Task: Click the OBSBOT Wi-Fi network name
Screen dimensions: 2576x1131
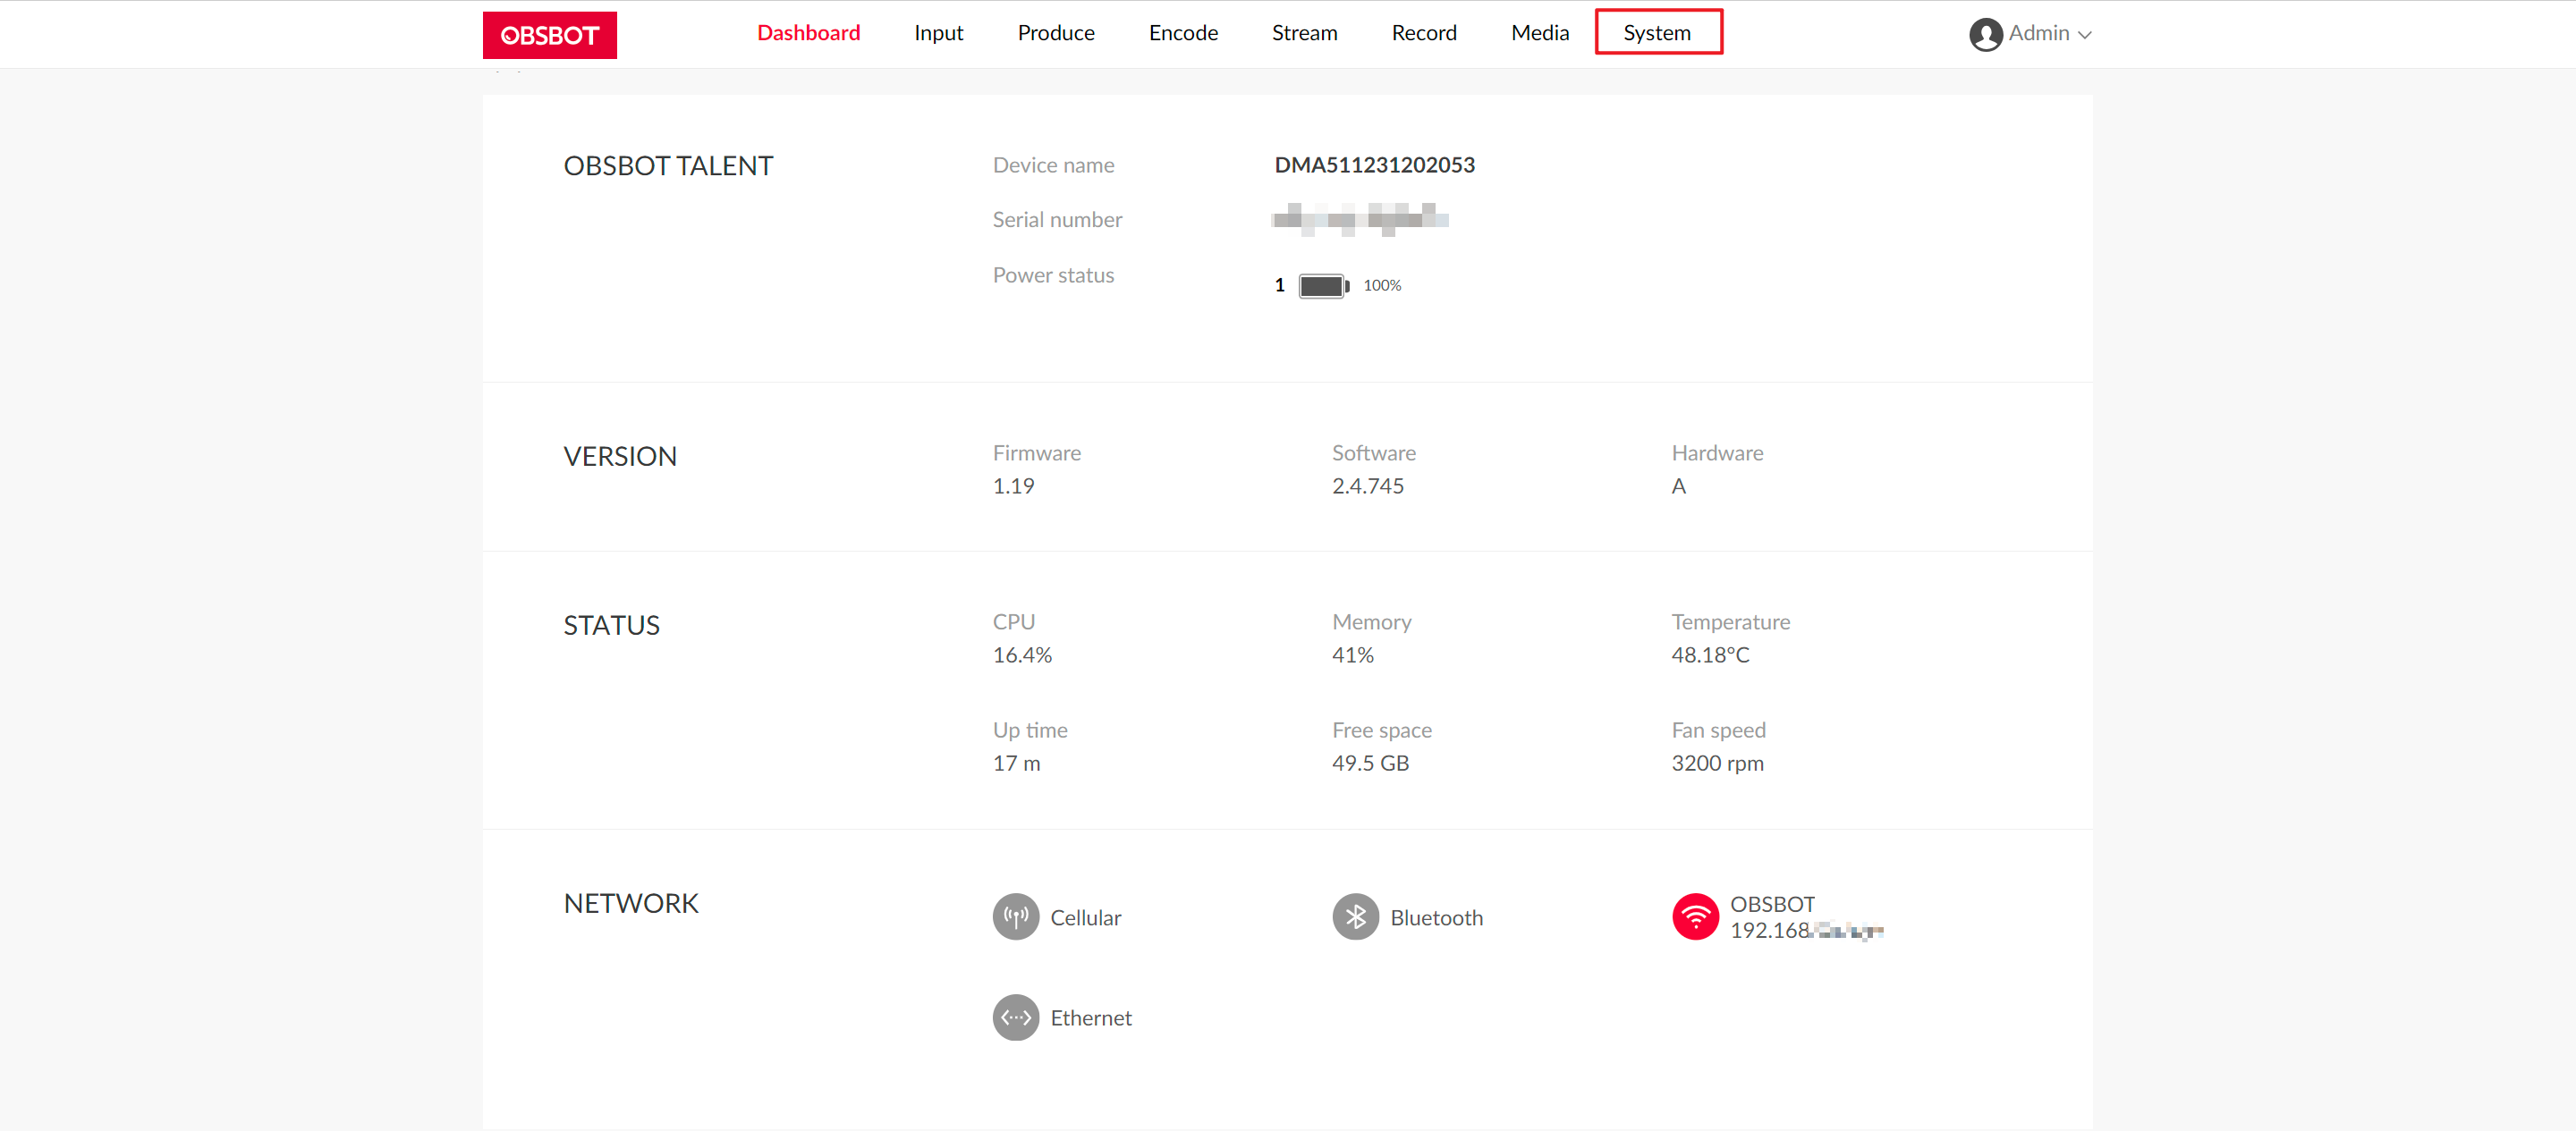Action: coord(1772,904)
